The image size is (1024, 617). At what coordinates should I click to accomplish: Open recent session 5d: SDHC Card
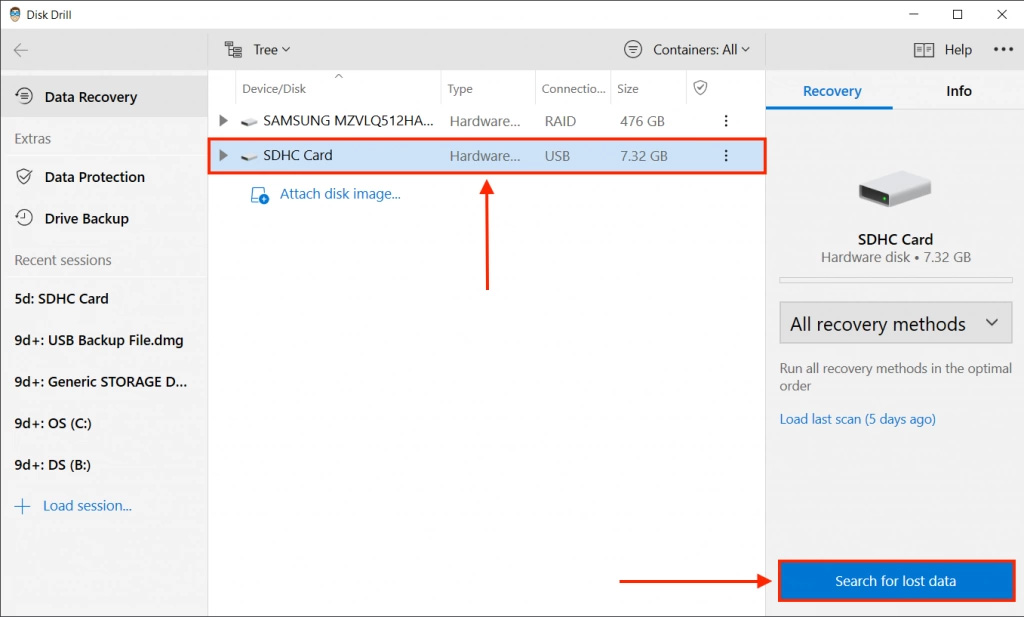[61, 298]
